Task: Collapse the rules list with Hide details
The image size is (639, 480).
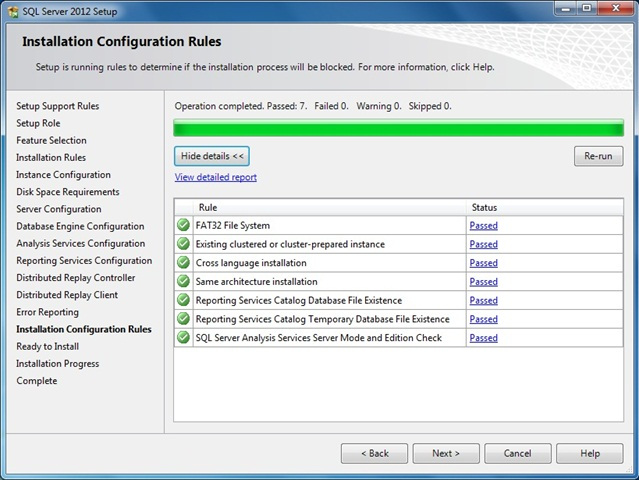Action: (x=211, y=156)
